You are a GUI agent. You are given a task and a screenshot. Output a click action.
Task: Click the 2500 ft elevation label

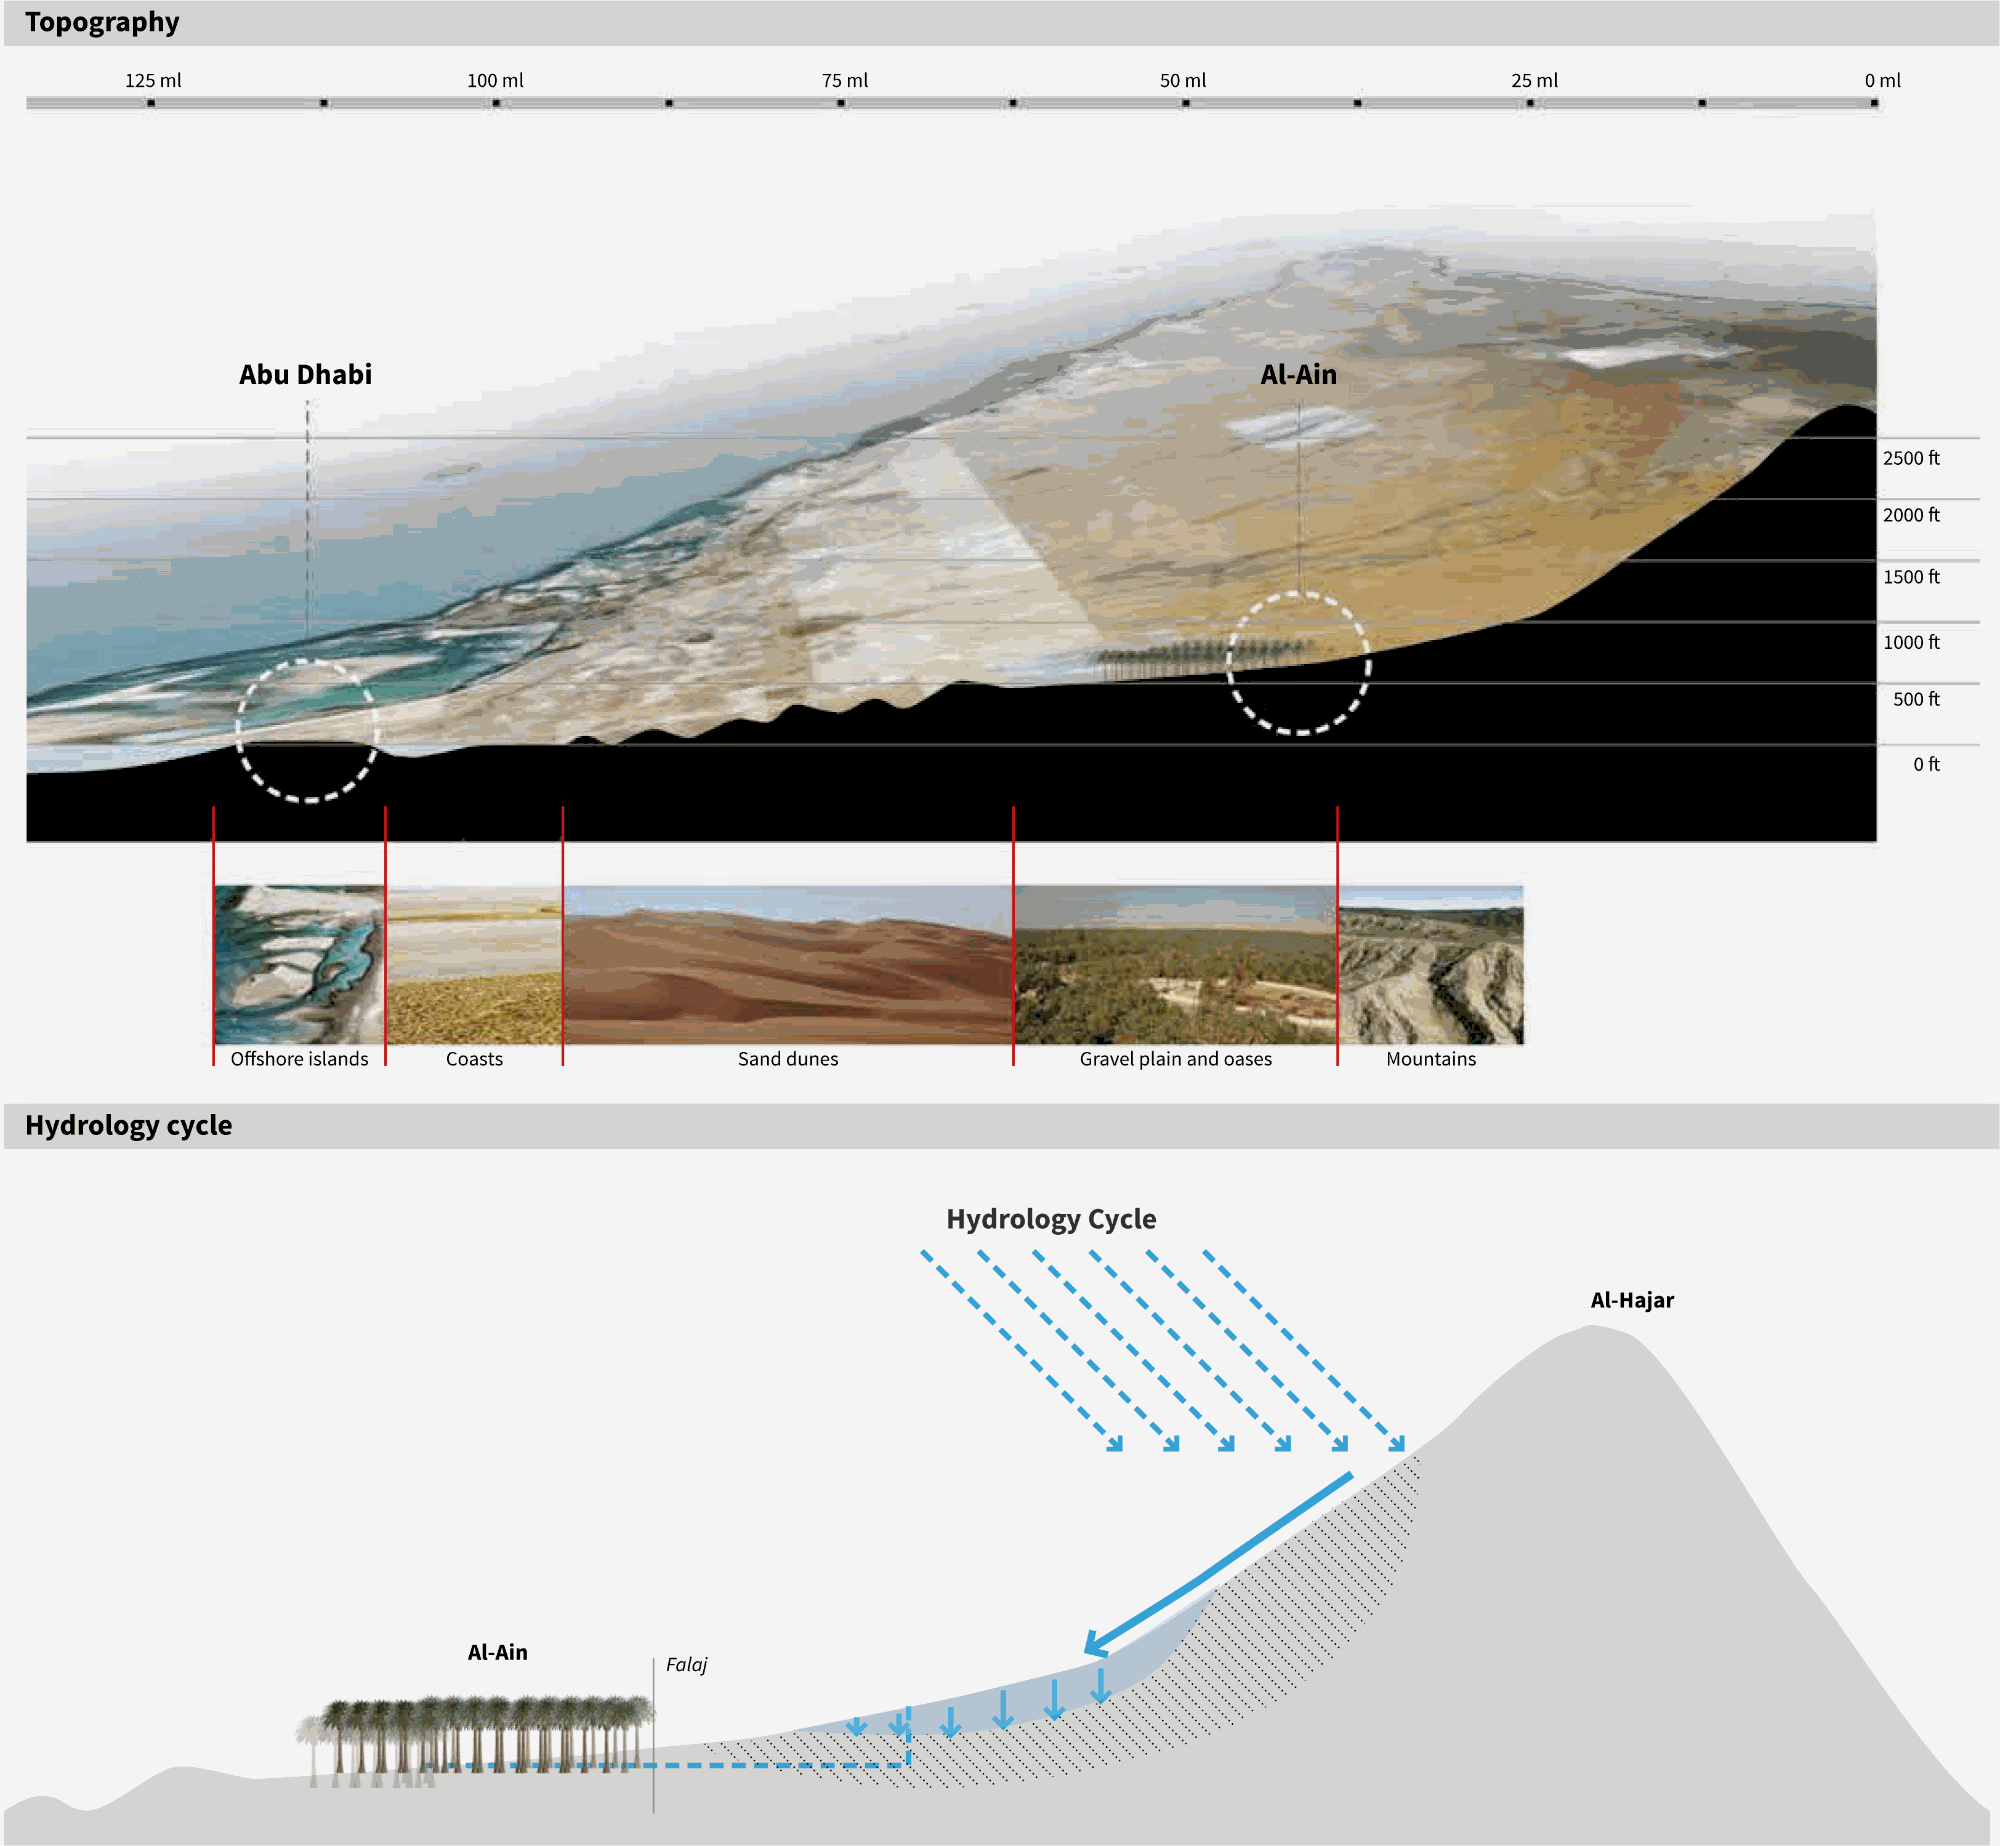coord(1910,458)
